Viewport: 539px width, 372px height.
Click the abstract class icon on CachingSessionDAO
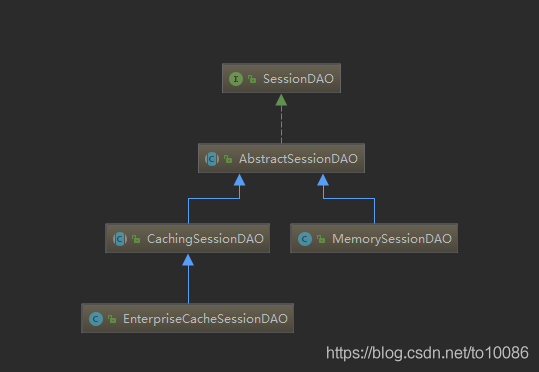pos(120,239)
